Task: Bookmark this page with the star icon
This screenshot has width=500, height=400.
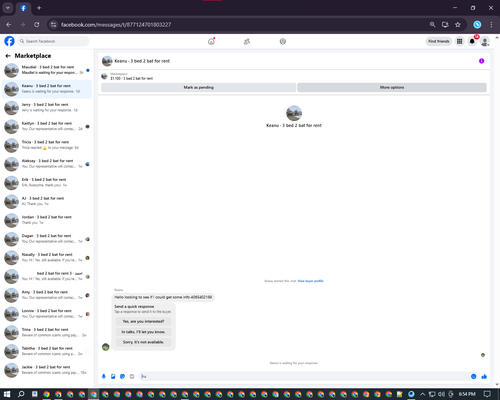Action: (x=458, y=24)
